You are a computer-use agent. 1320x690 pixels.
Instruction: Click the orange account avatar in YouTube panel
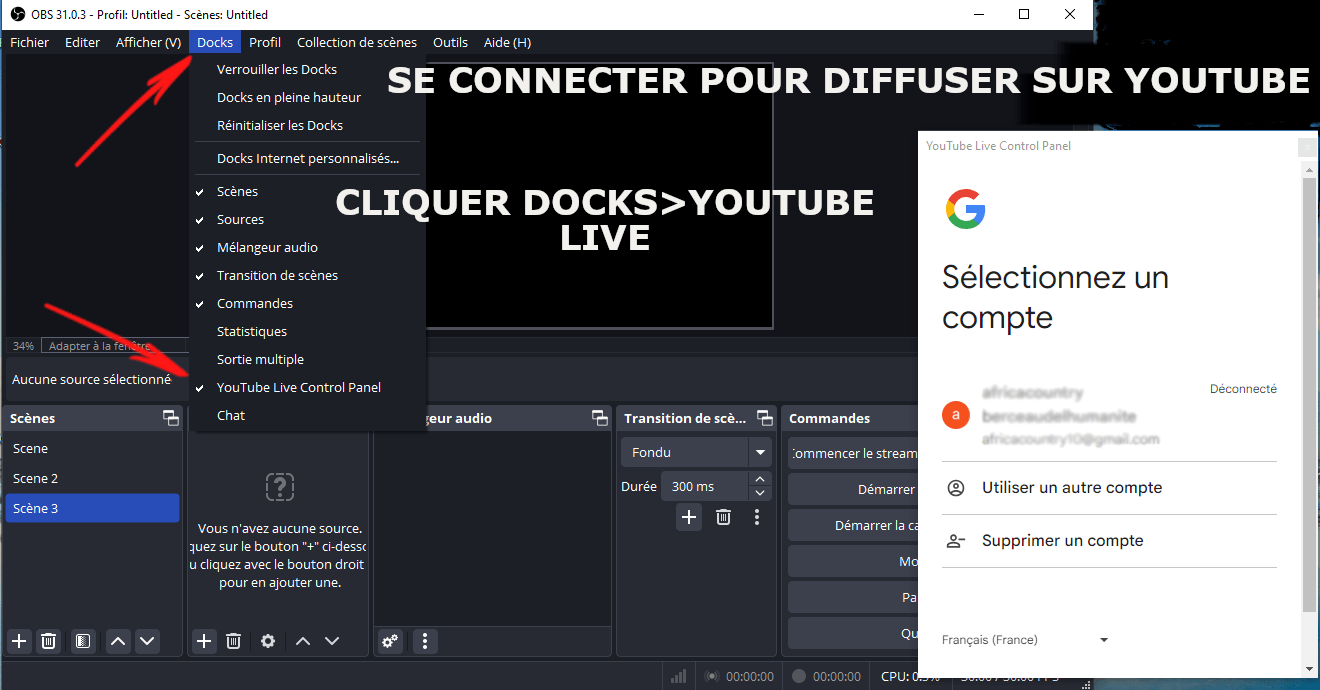957,414
